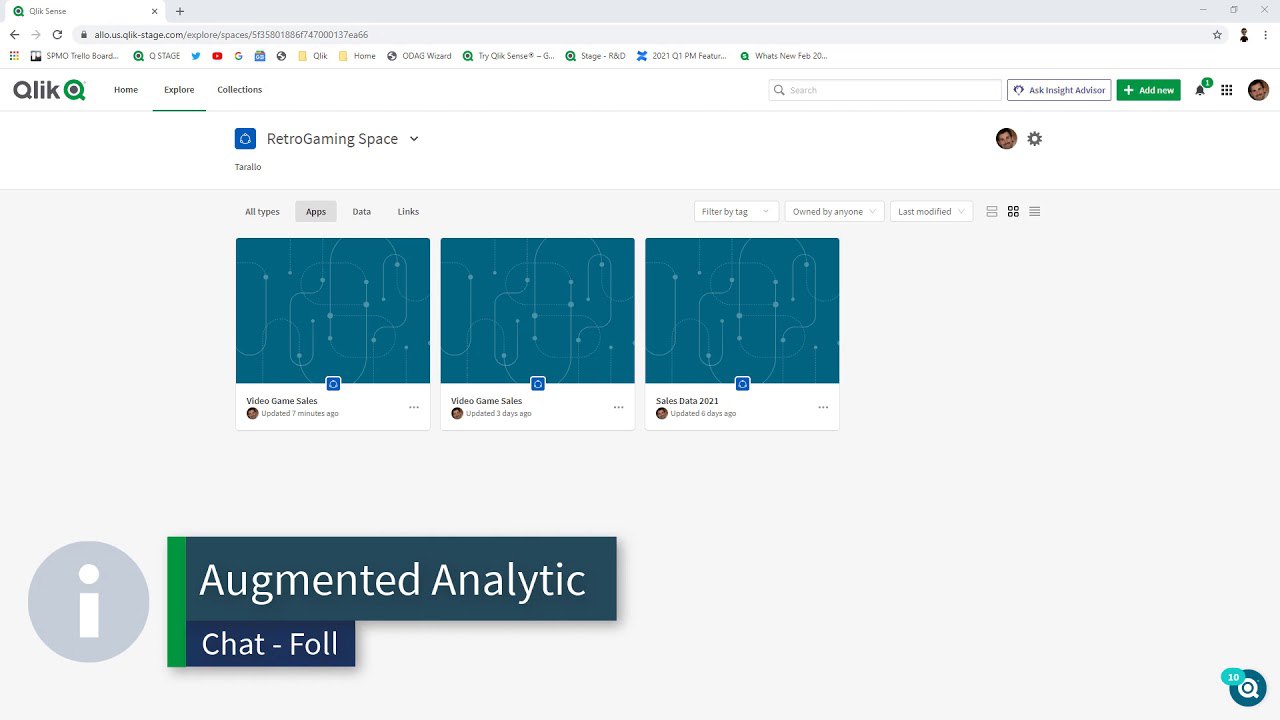This screenshot has width=1280, height=720.
Task: Open the Google bookmark
Action: [x=239, y=56]
